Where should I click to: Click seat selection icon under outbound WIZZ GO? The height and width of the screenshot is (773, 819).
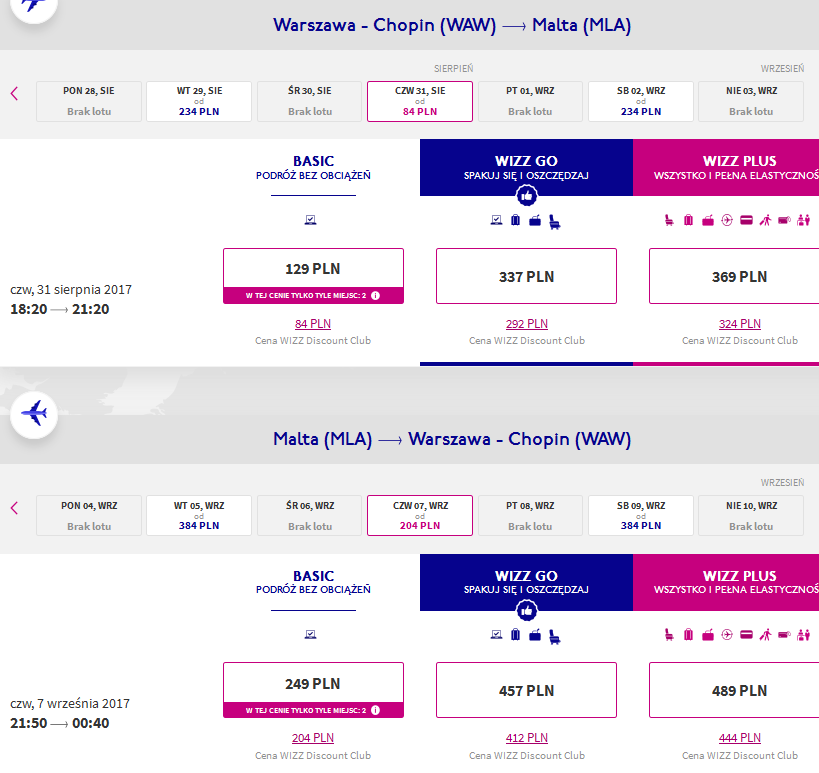pyautogui.click(x=555, y=222)
